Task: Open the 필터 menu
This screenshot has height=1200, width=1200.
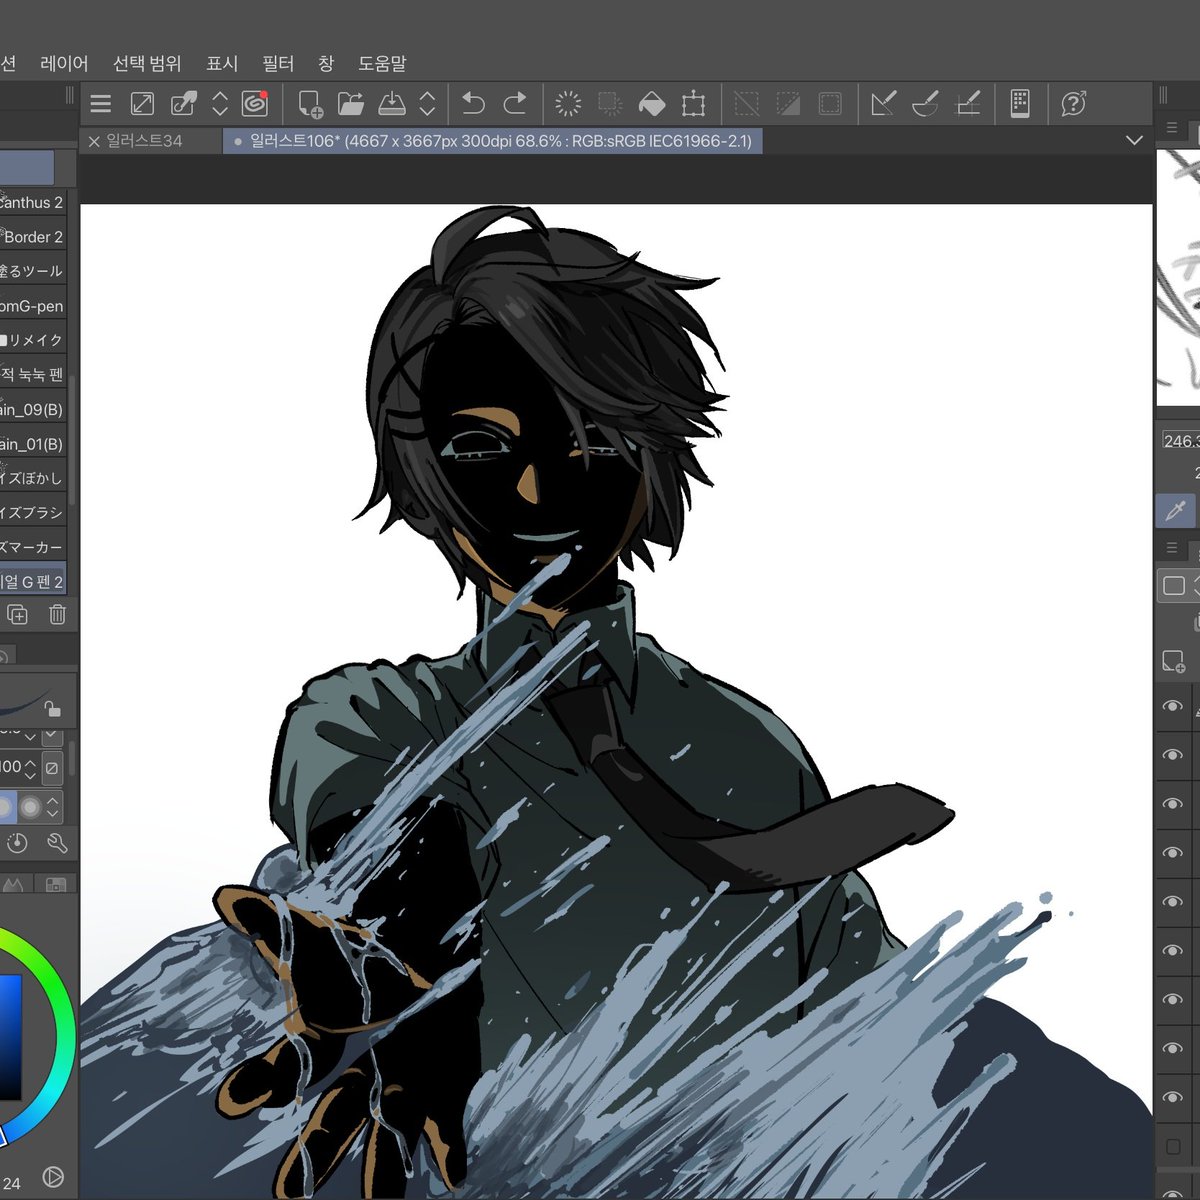Action: [x=278, y=64]
